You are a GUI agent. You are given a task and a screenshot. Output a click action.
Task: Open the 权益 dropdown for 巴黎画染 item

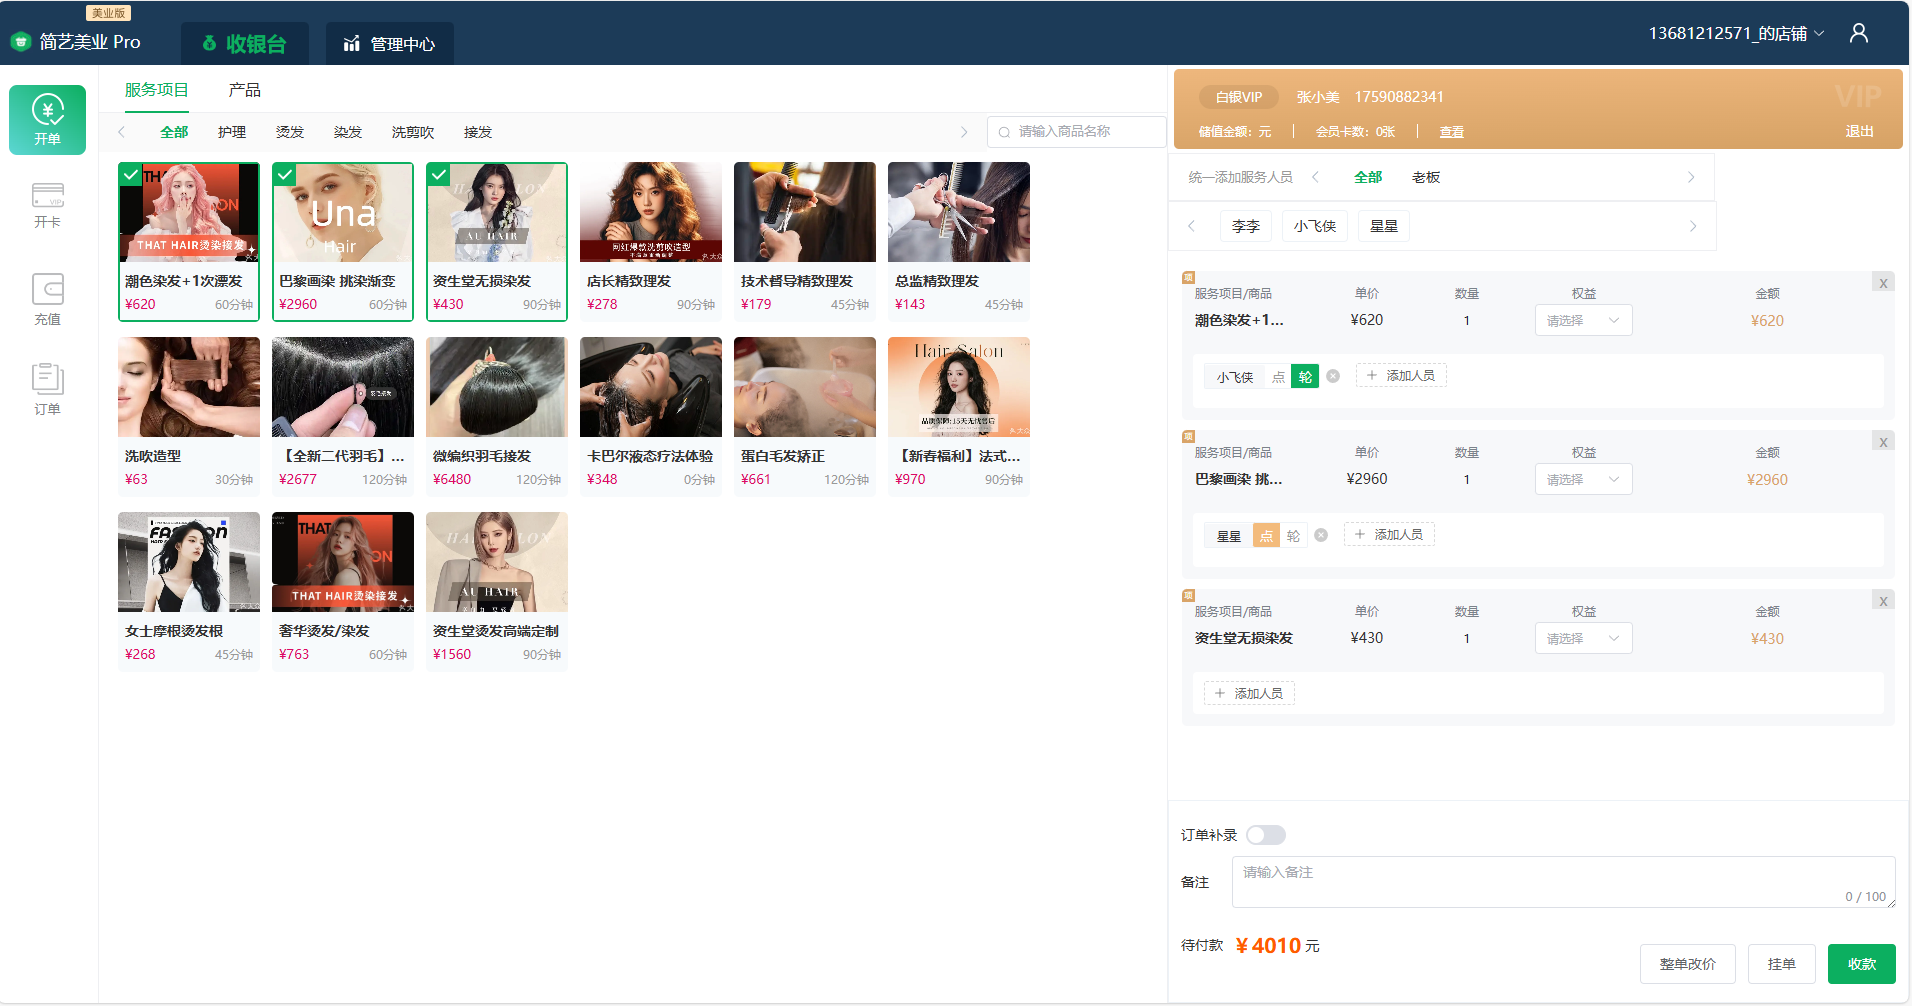tap(1582, 479)
